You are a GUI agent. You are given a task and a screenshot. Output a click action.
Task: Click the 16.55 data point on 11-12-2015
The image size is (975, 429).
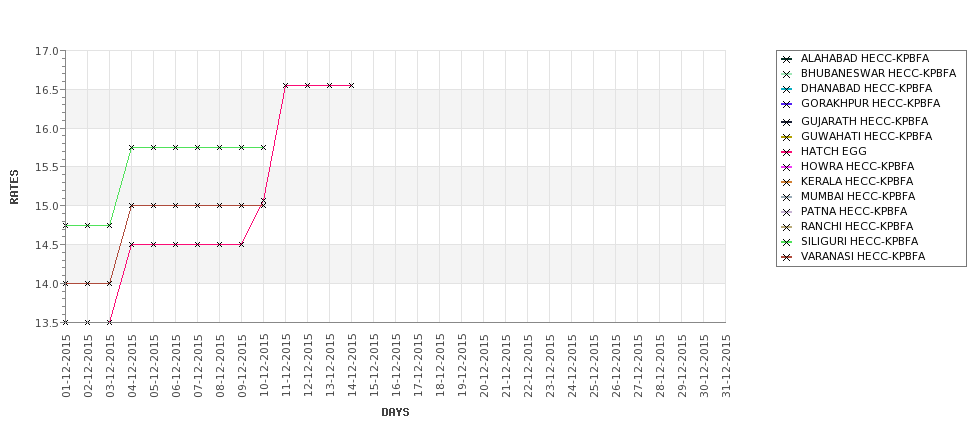point(285,85)
